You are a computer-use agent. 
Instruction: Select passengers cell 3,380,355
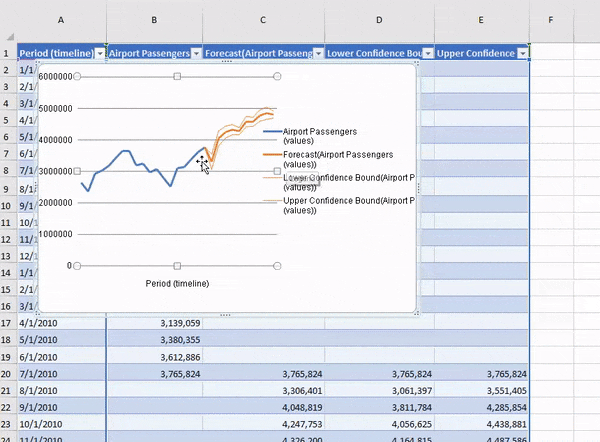coord(155,340)
